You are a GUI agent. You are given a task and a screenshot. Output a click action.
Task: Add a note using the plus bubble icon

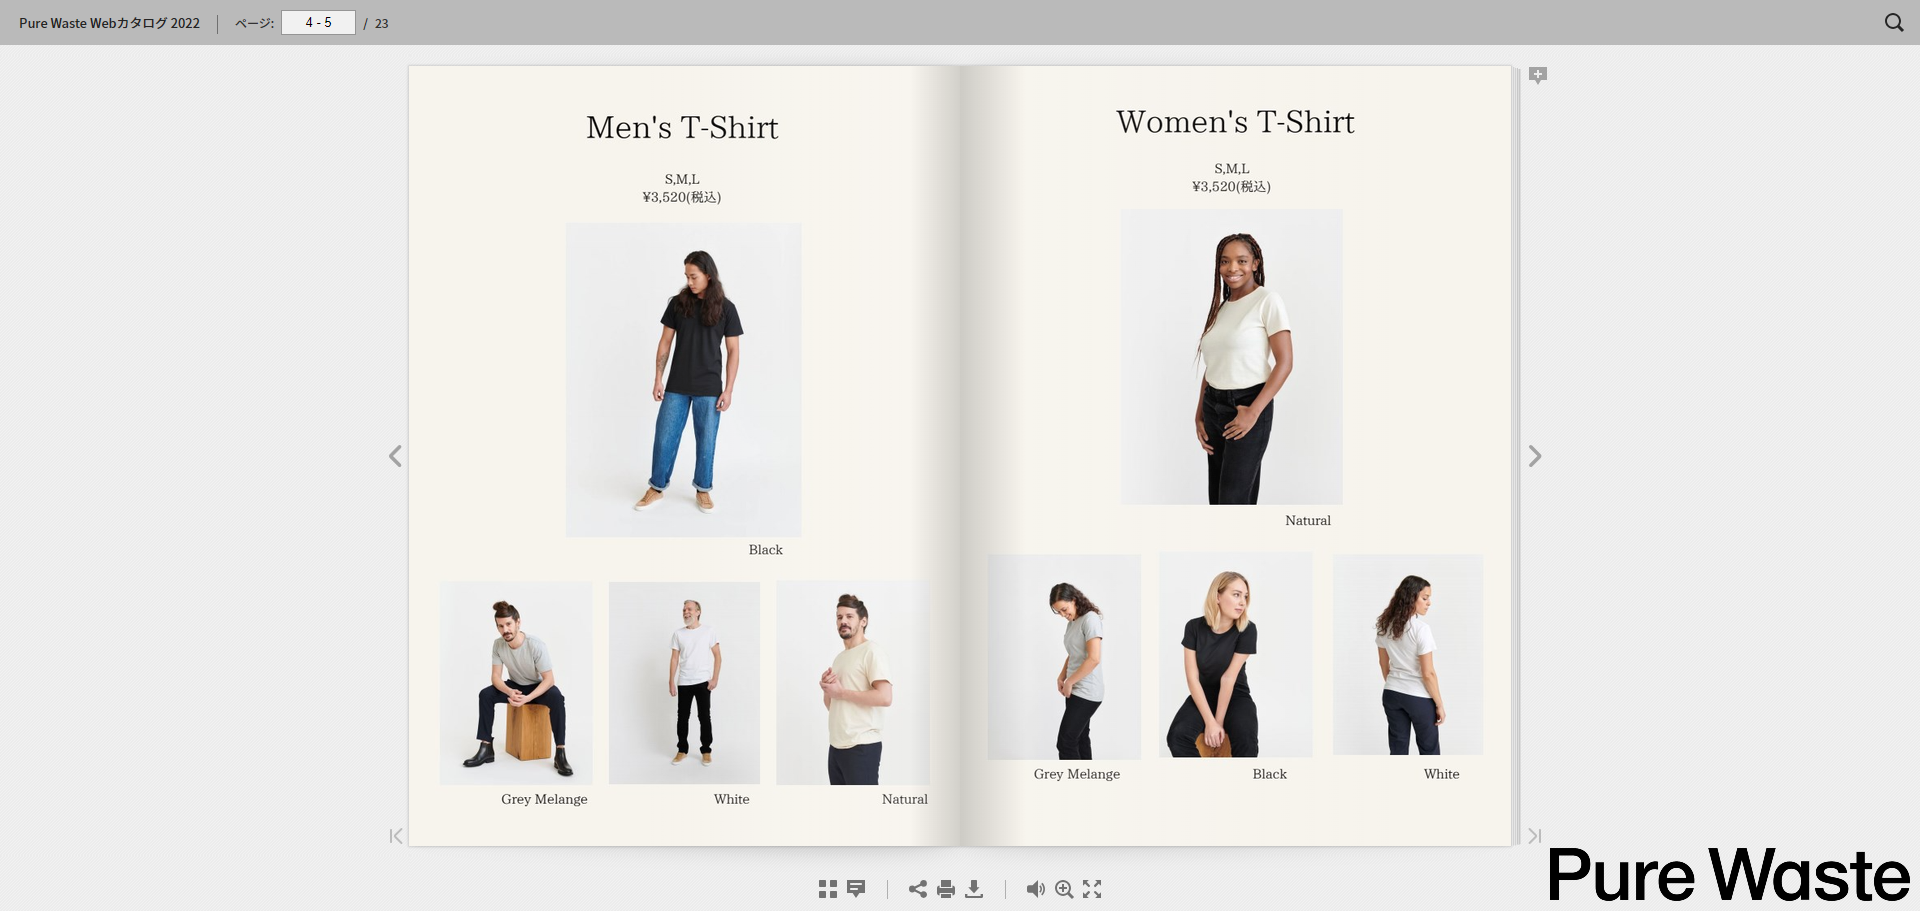tap(1538, 75)
